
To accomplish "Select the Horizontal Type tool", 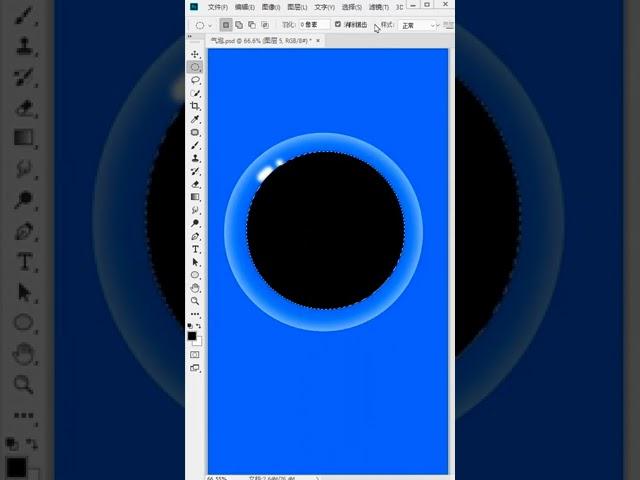I will (195, 249).
